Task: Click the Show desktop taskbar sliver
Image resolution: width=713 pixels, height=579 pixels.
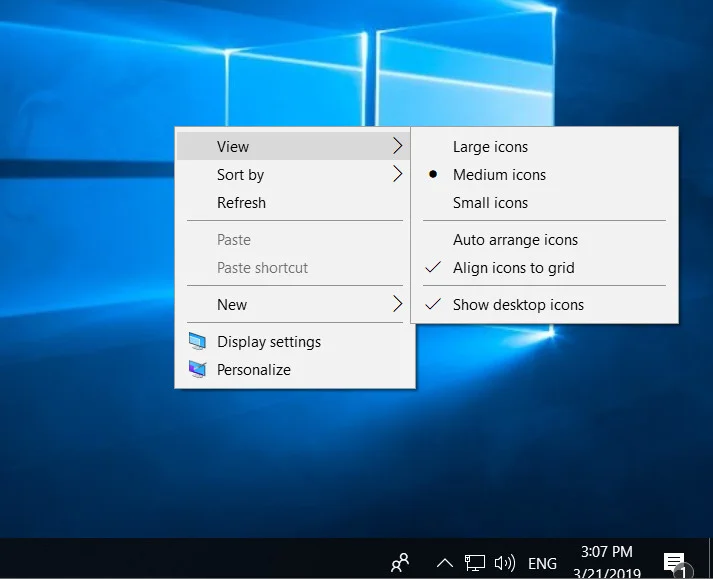Action: [709, 559]
